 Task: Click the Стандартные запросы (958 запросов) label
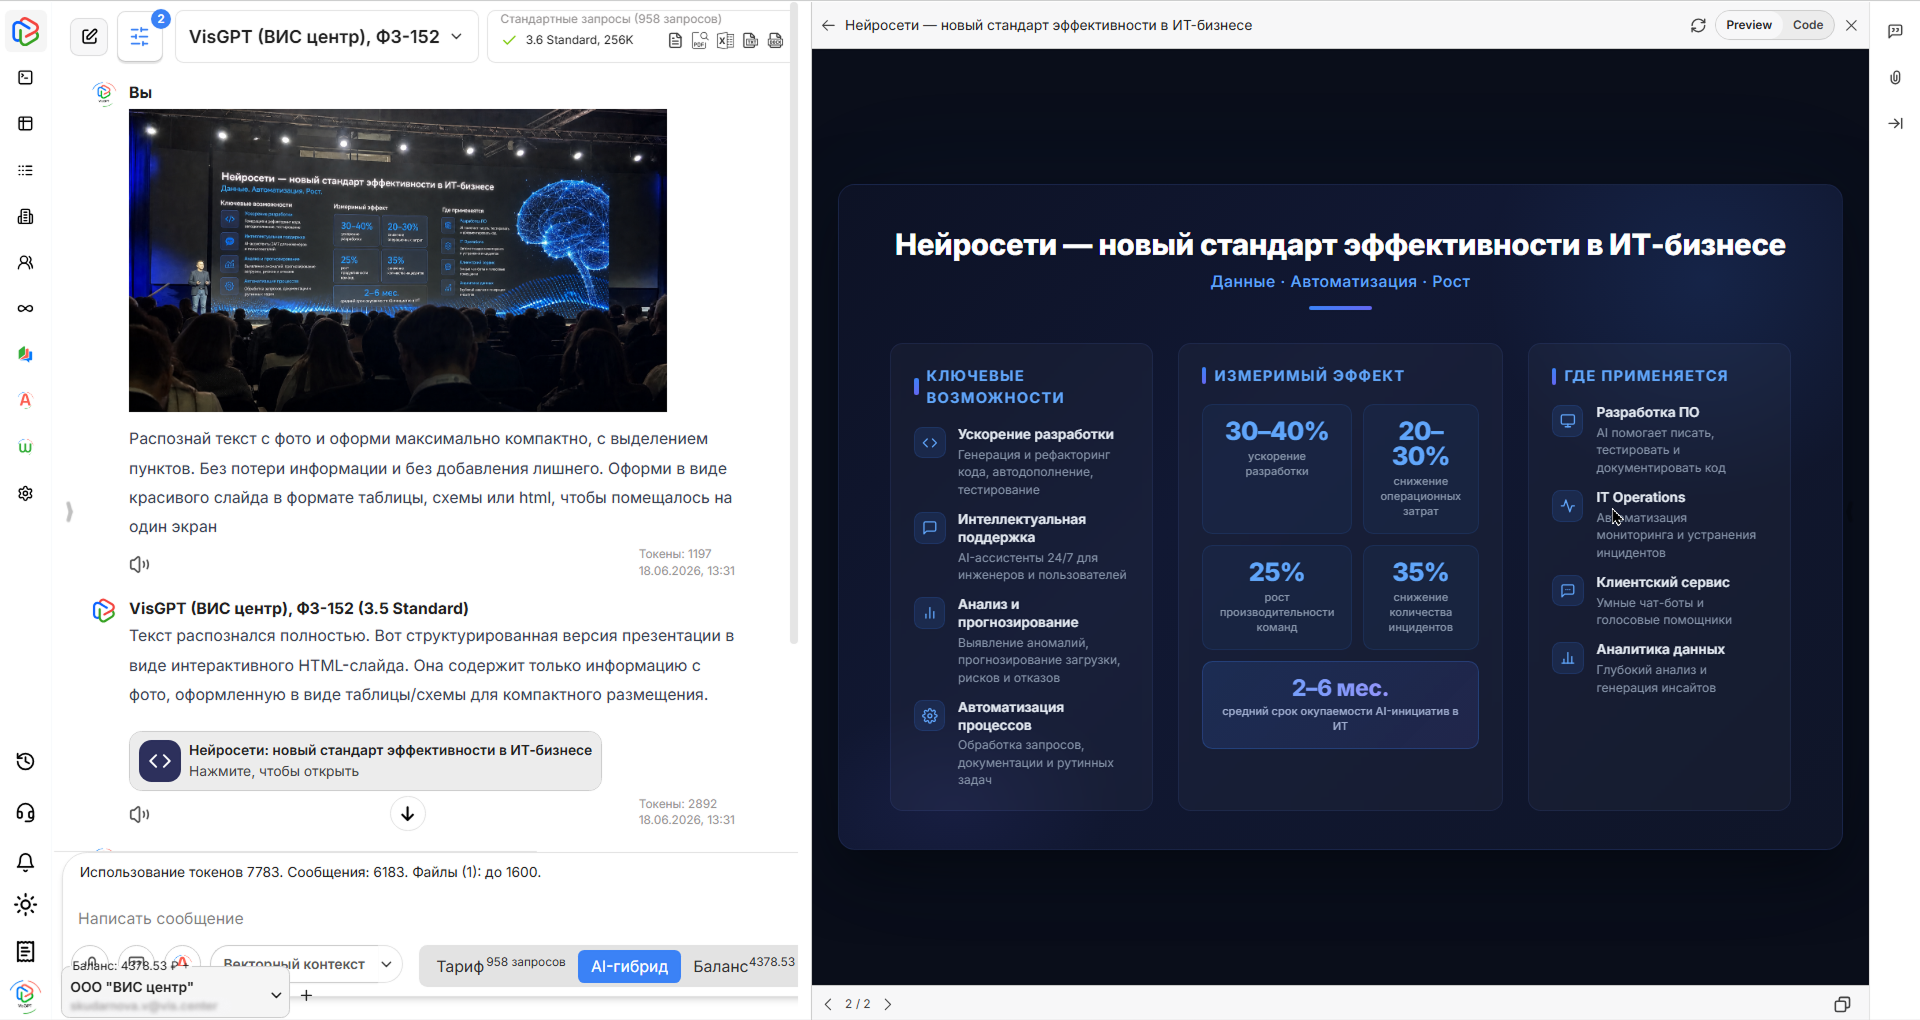pyautogui.click(x=611, y=19)
